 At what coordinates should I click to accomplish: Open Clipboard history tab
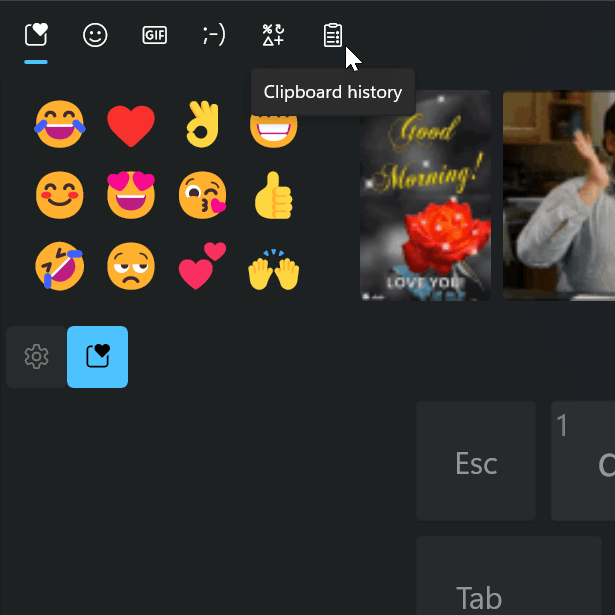(x=333, y=35)
